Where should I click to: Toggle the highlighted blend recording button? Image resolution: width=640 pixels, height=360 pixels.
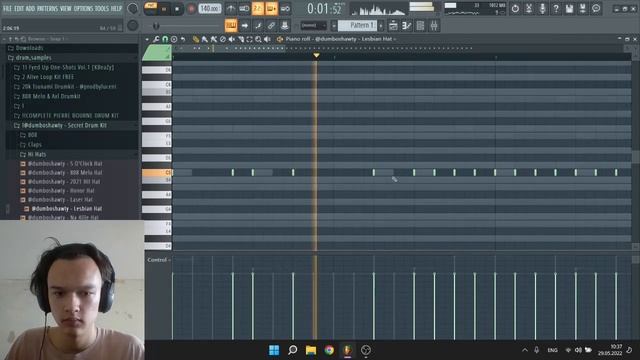pyautogui.click(x=271, y=9)
